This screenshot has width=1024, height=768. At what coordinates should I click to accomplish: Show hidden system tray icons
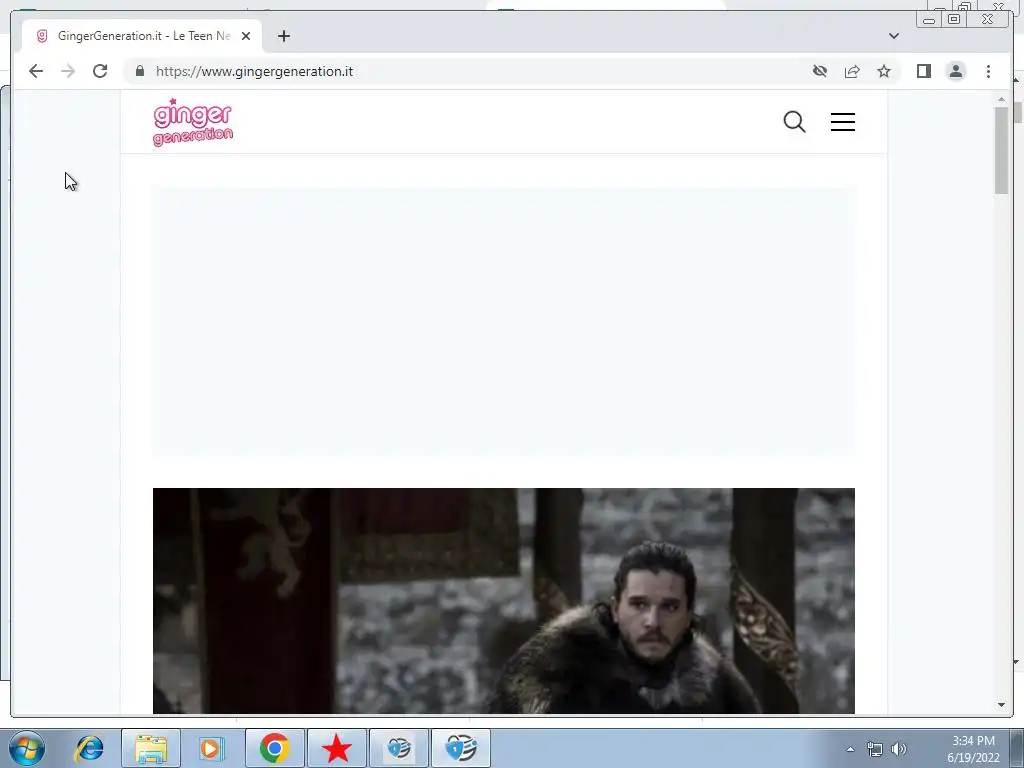click(x=850, y=749)
